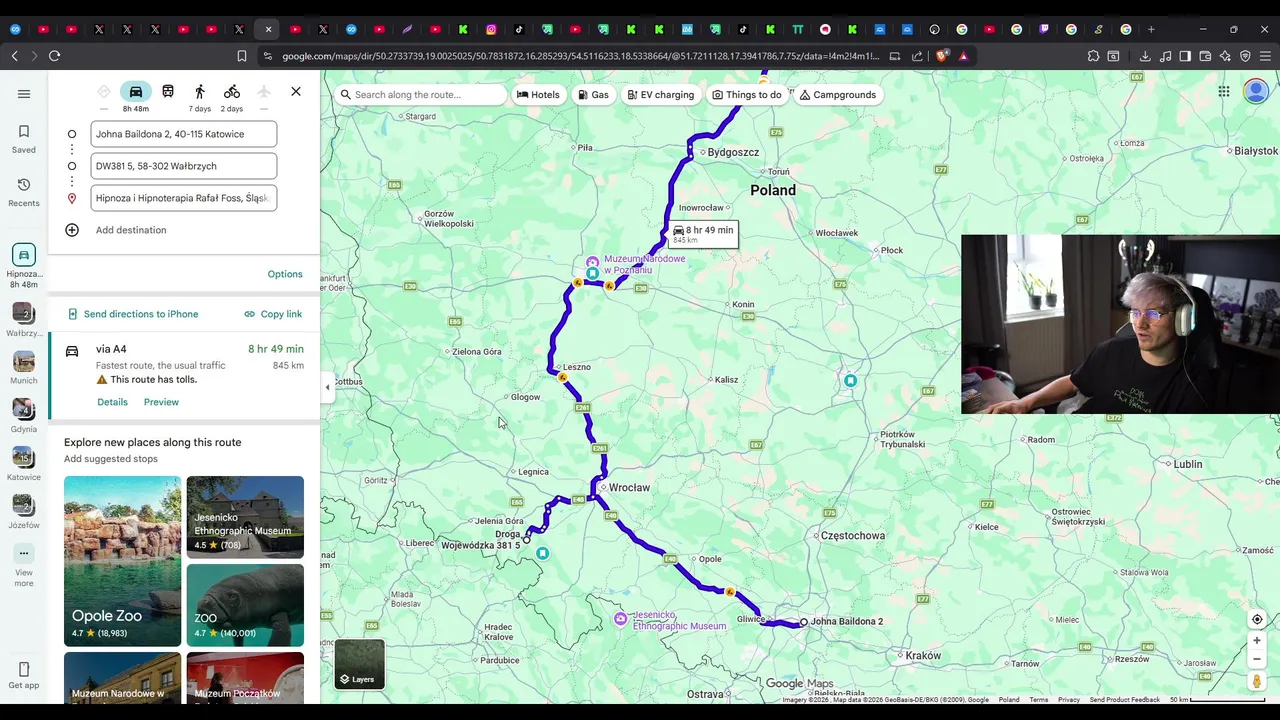
Task: Select Walking travel mode, 7 days
Action: pos(200,97)
